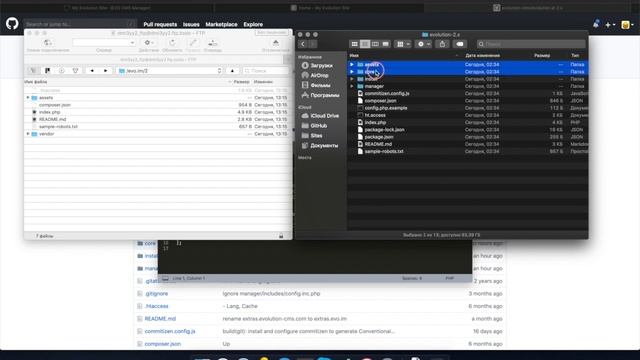Open the GitHub avatar profile dropdown

click(x=627, y=25)
